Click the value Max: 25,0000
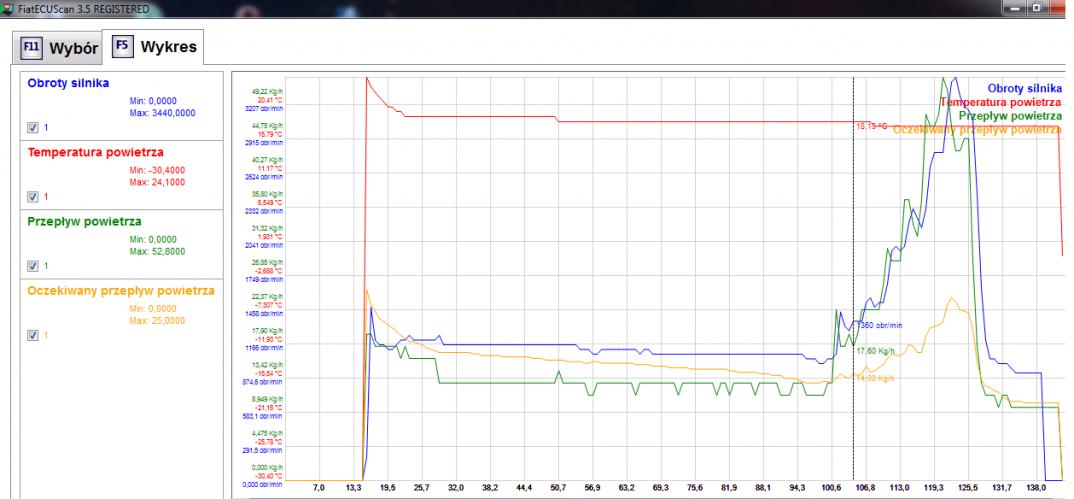Screen dimensions: 1074x499 pyautogui.click(x=157, y=320)
